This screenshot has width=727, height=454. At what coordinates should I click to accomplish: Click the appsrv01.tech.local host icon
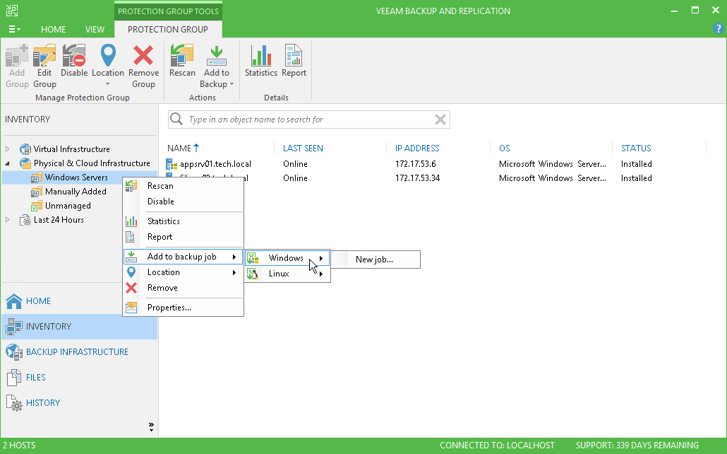click(172, 164)
